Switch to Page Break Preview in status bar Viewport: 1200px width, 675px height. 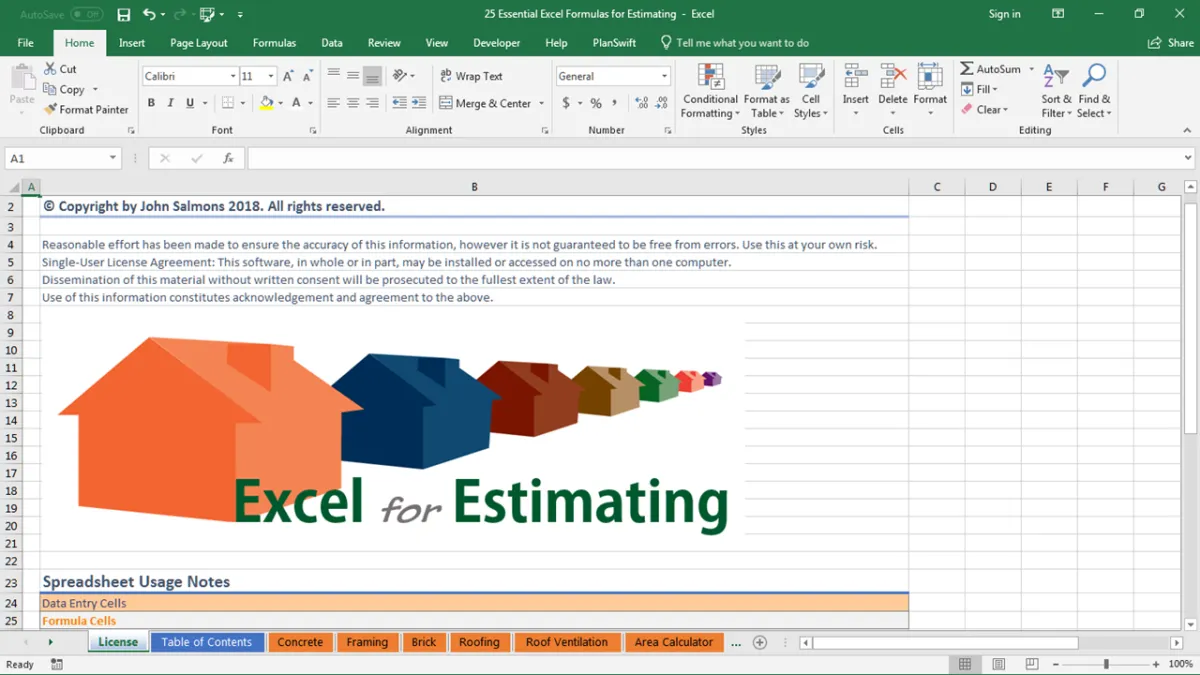[1031, 664]
